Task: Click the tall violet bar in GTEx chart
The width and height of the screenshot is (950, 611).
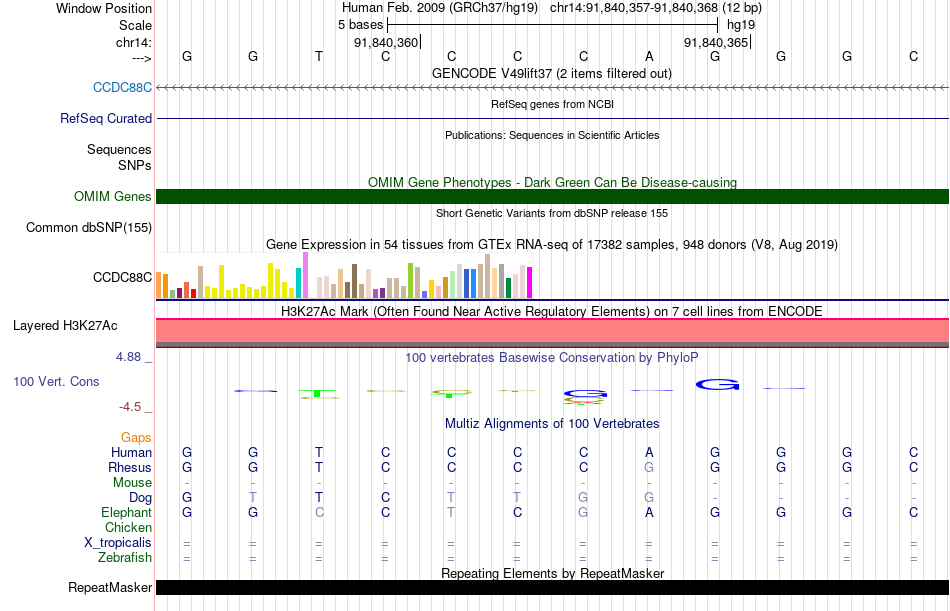Action: tap(305, 275)
